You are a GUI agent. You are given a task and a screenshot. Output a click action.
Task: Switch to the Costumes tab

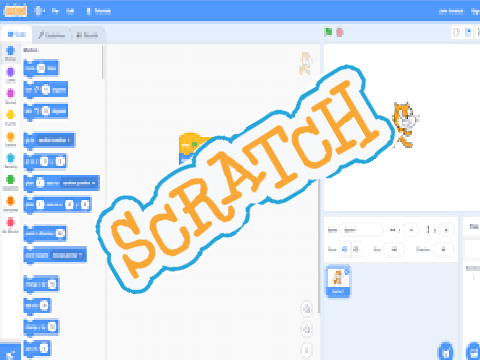(52, 35)
